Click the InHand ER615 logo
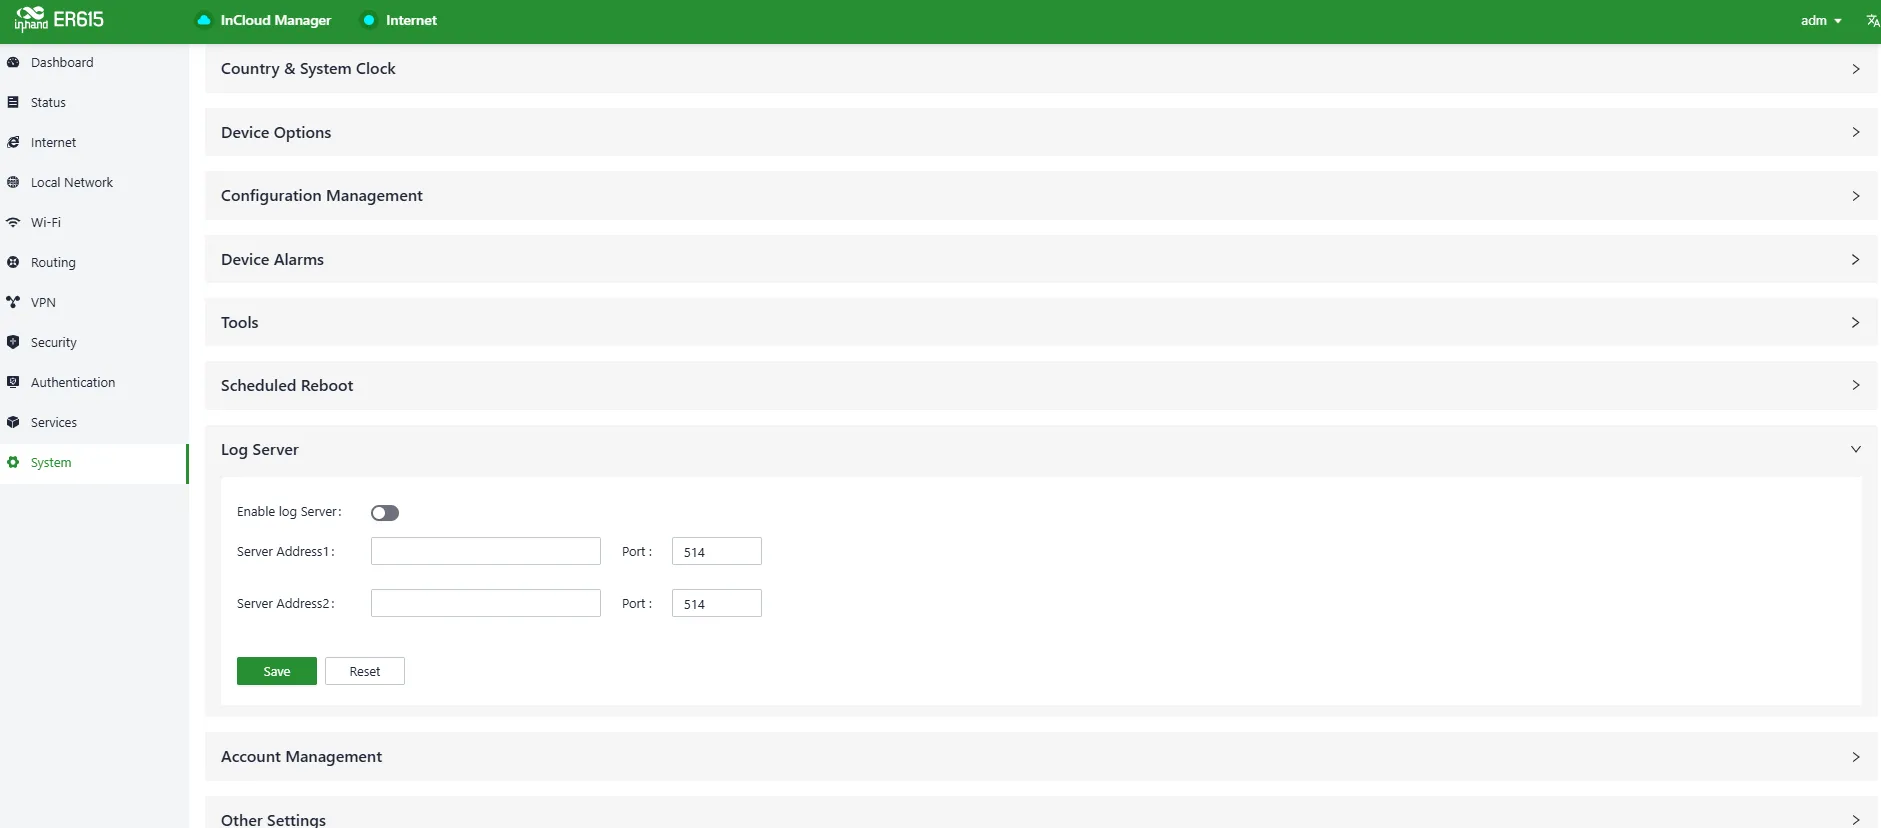 pos(59,19)
